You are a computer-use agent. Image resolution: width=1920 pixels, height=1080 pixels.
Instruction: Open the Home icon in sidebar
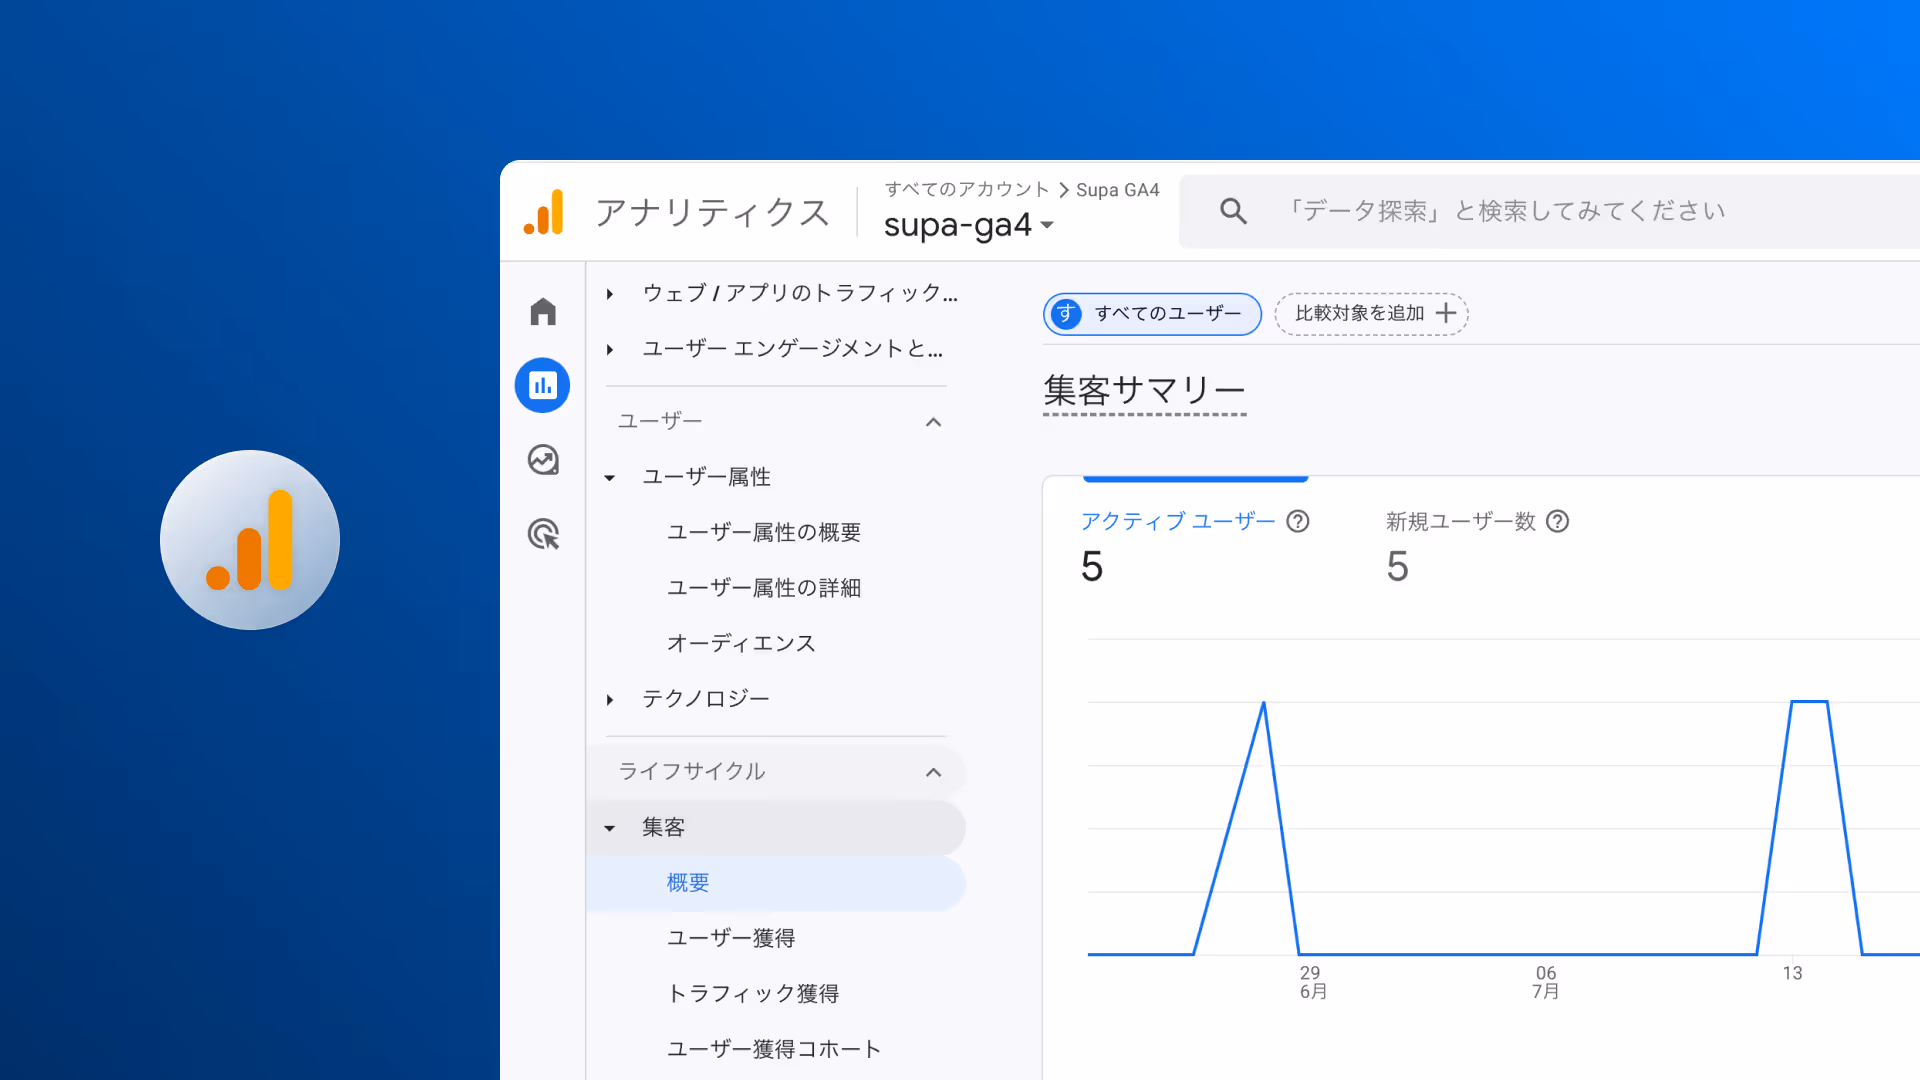pos(543,312)
